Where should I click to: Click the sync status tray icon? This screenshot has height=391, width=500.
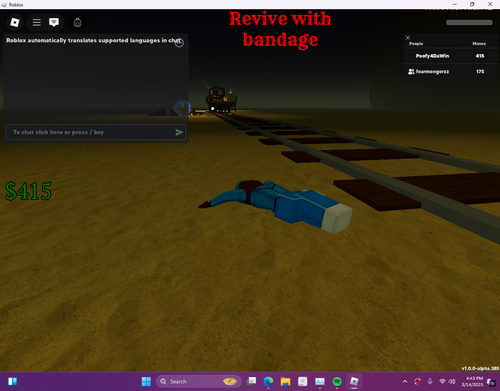417,381
